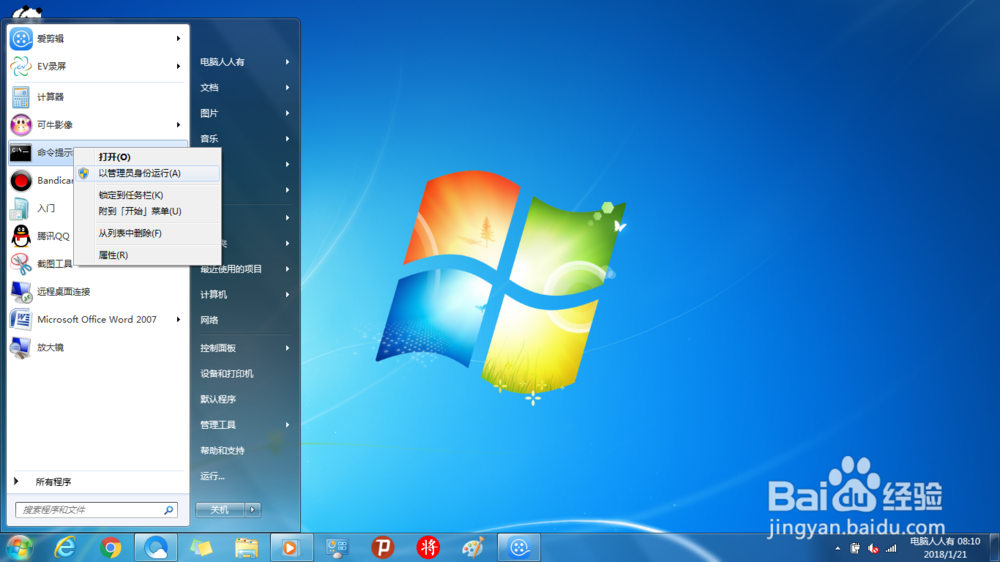Image resolution: width=1000 pixels, height=562 pixels.
Task: Click the Windows Start orb
Action: [19, 547]
